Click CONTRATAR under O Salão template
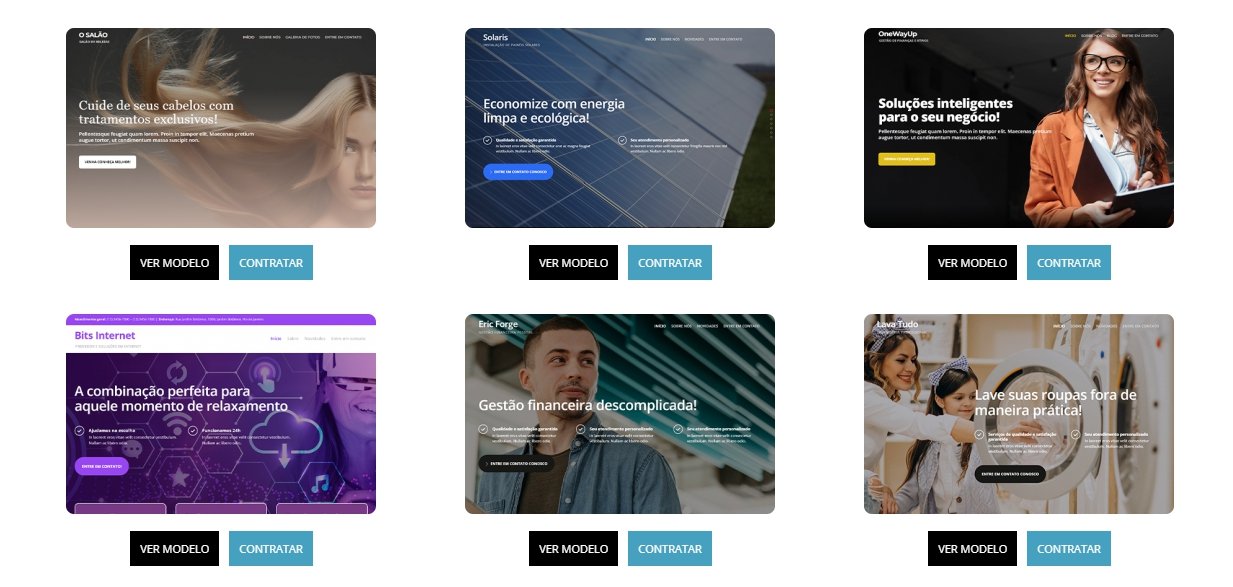 tap(271, 263)
